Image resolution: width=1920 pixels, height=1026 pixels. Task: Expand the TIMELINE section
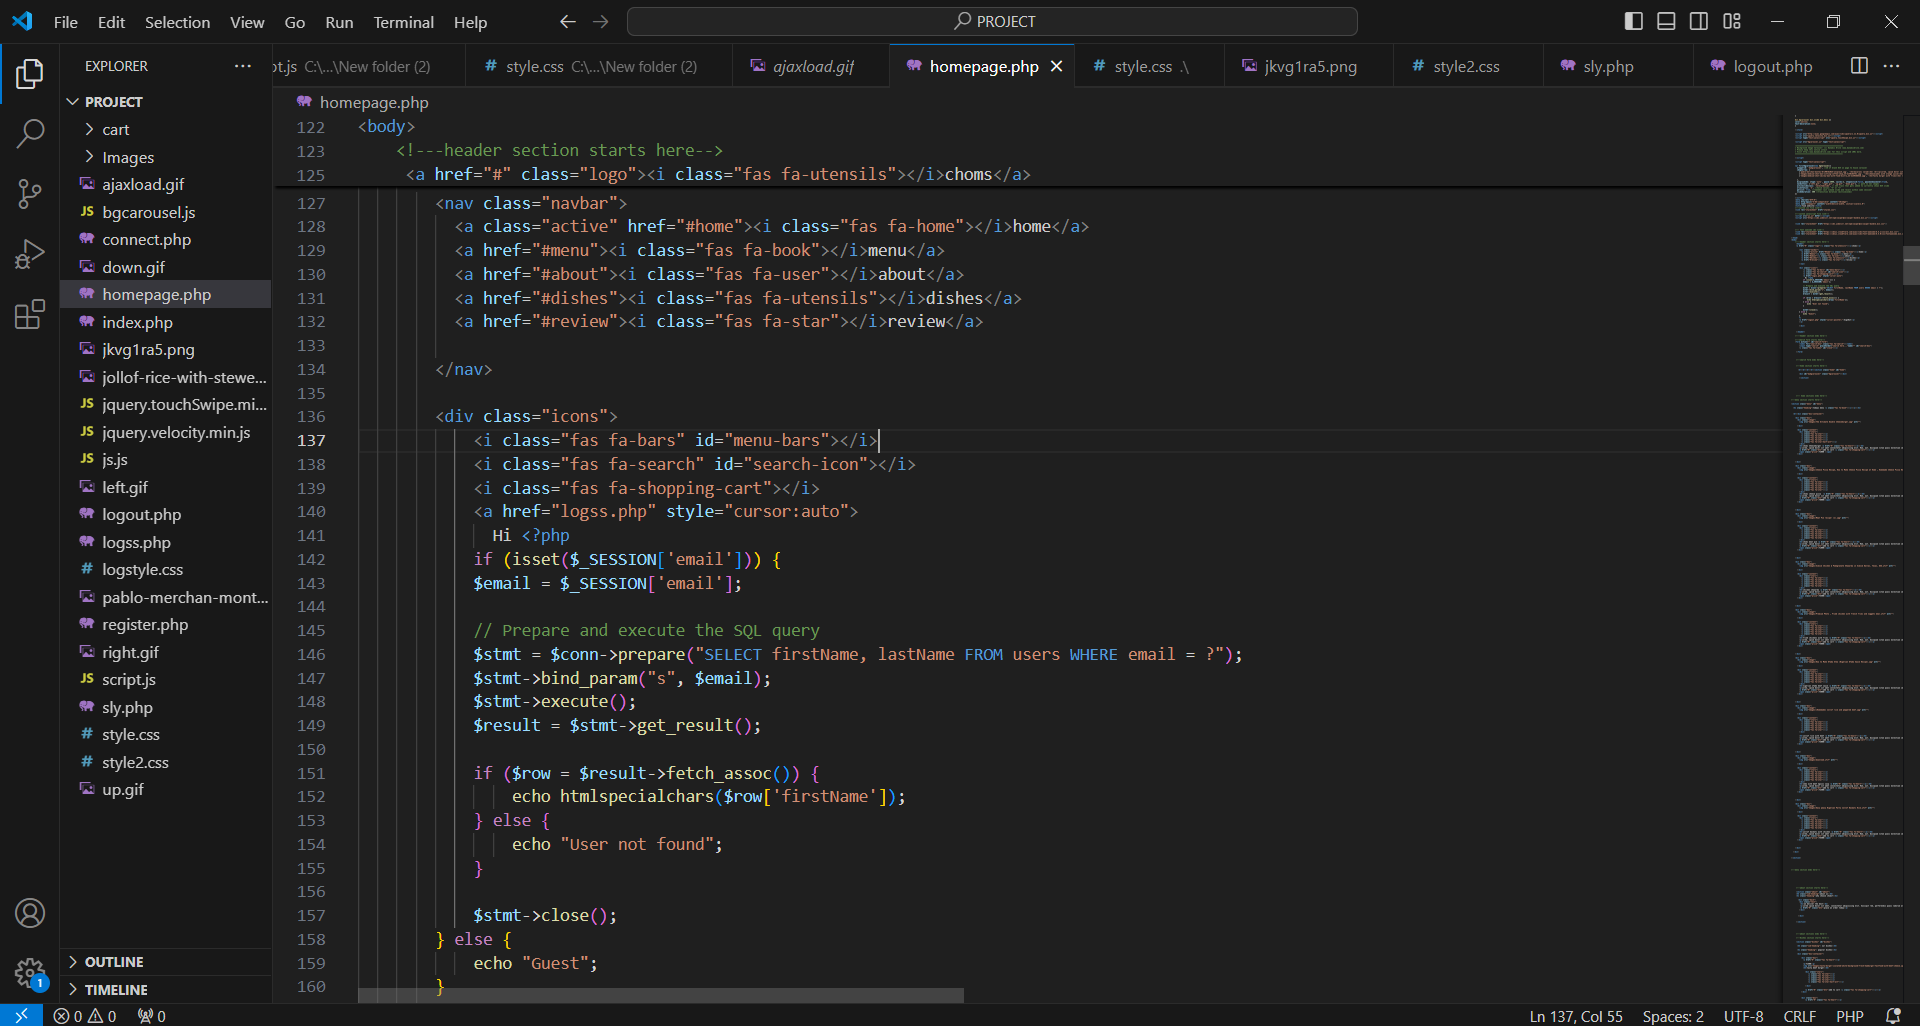[x=116, y=990]
